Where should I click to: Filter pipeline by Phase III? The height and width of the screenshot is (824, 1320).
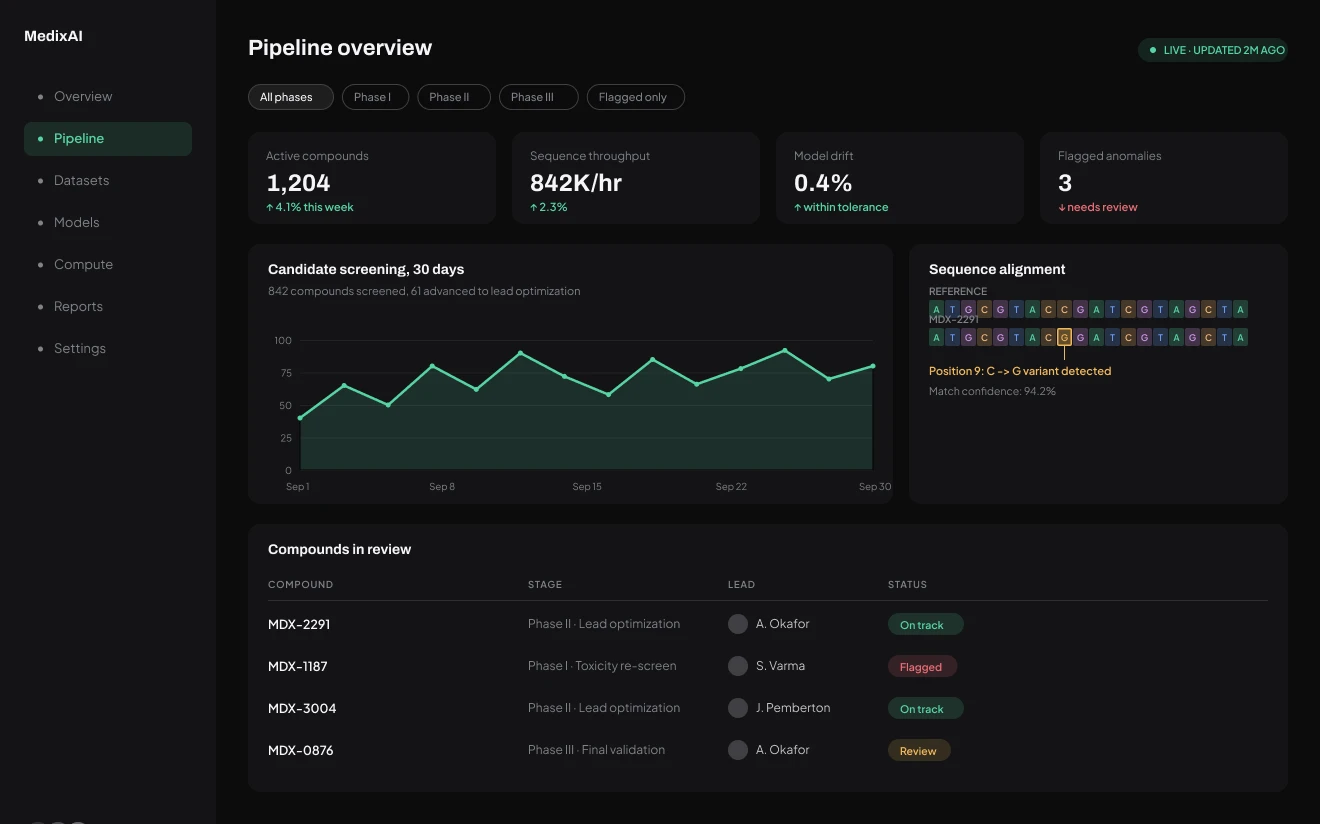(539, 97)
